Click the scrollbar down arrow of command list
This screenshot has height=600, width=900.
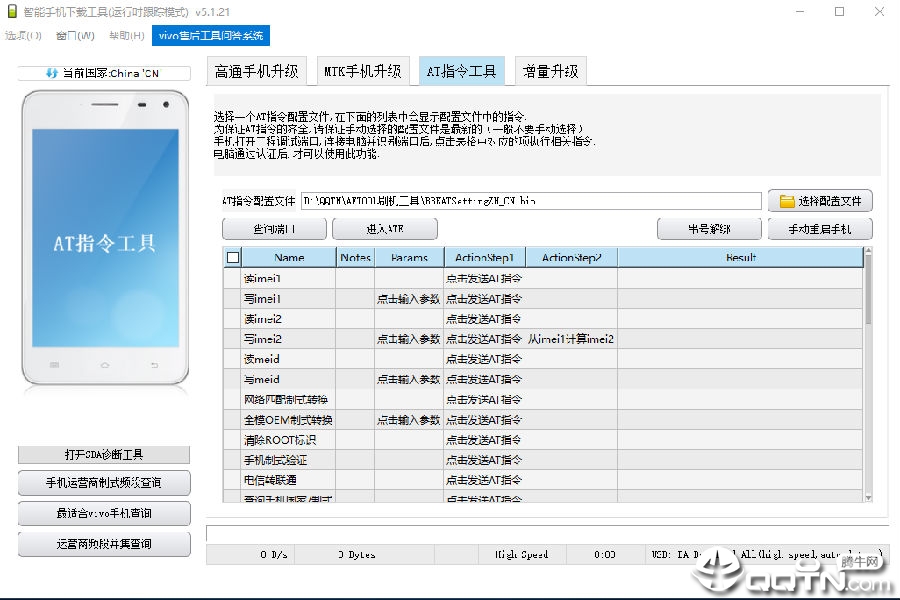coord(868,498)
